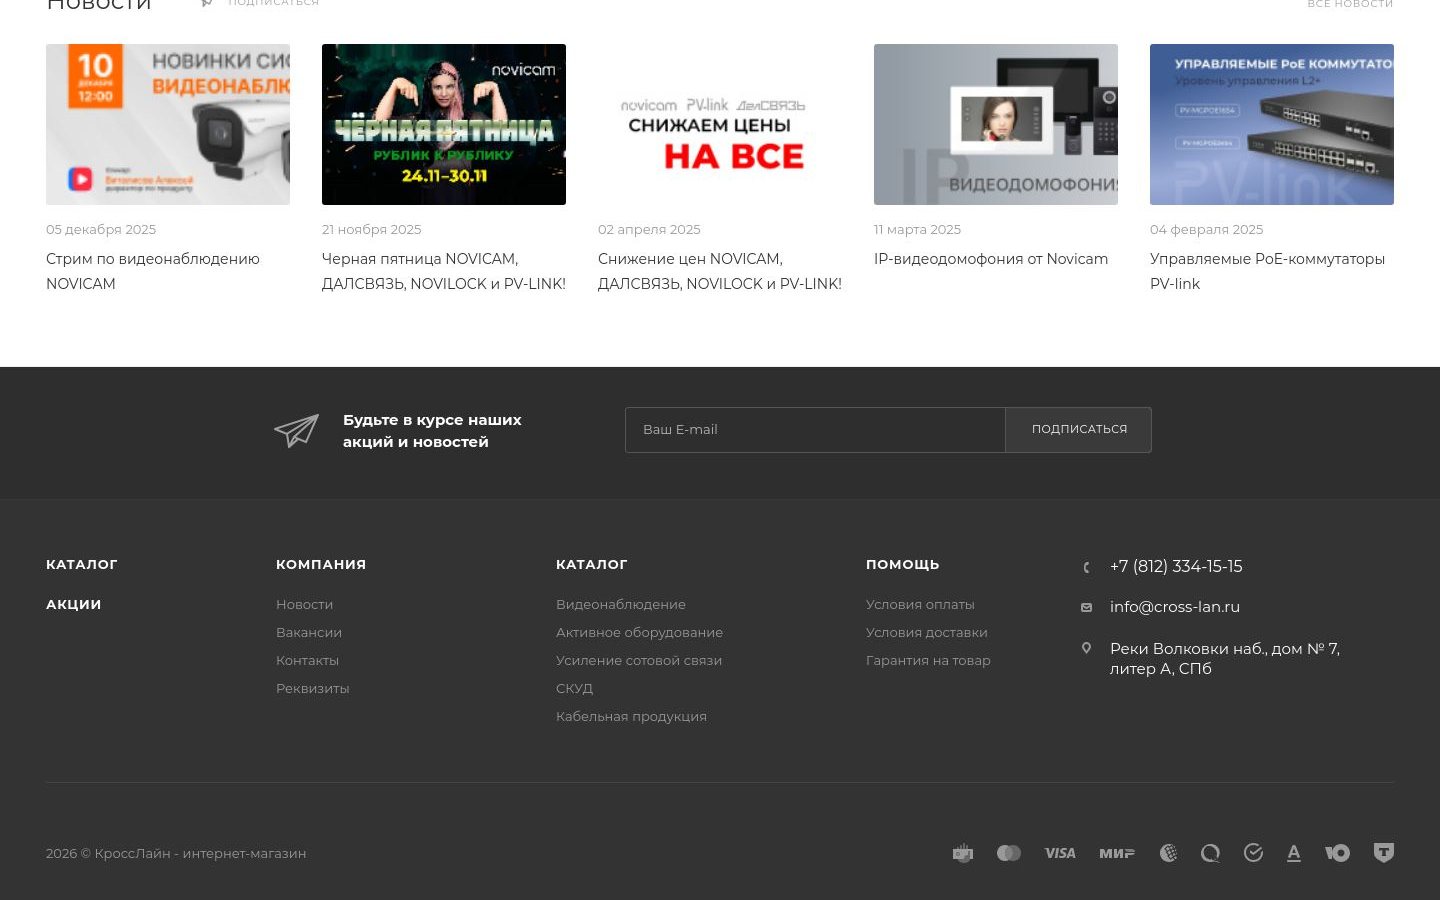This screenshot has width=1440, height=900.
Task: Click the 21 ноября 2025 date
Action: coord(372,229)
